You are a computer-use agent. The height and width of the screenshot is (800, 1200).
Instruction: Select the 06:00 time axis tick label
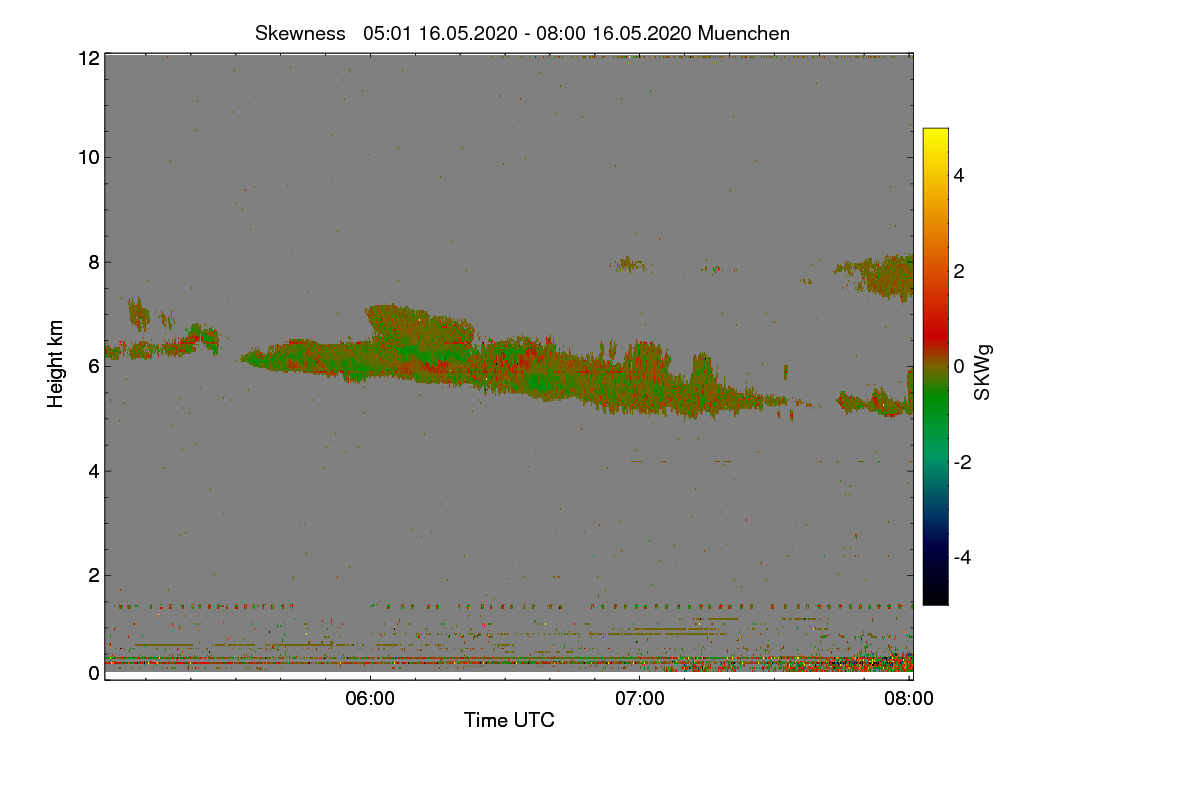(x=370, y=699)
